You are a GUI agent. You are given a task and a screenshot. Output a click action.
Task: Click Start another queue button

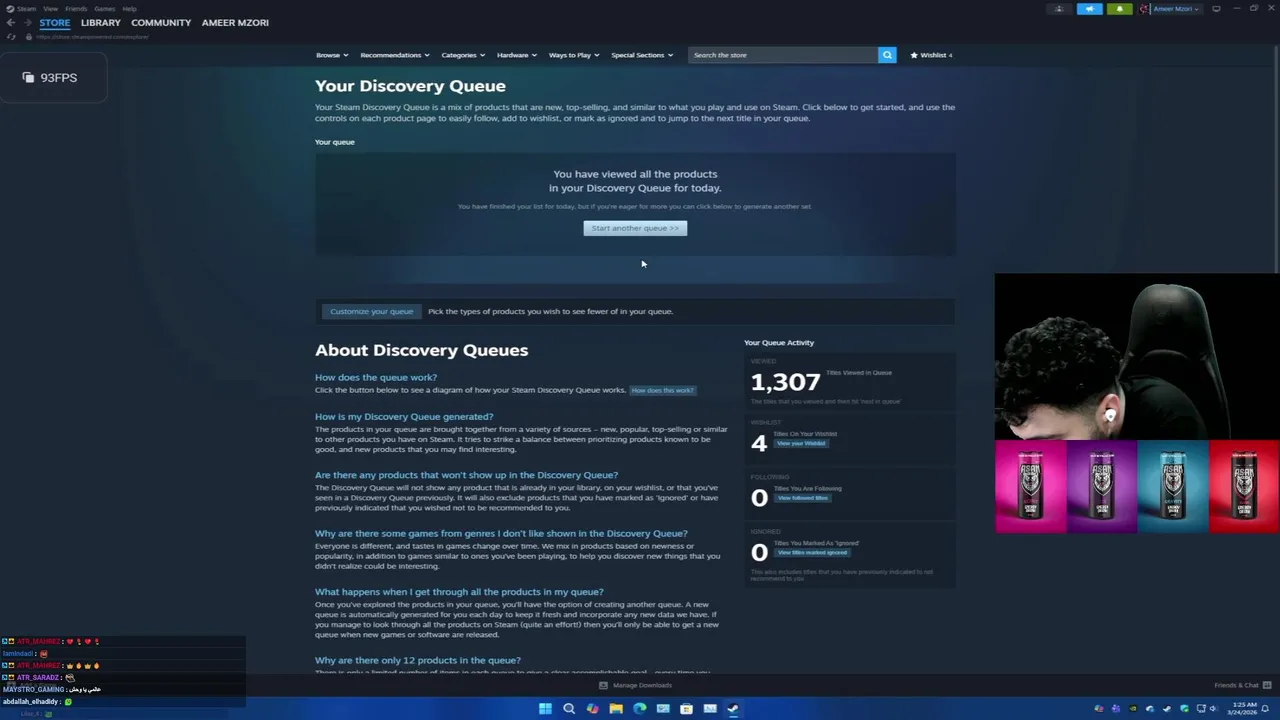click(x=635, y=228)
